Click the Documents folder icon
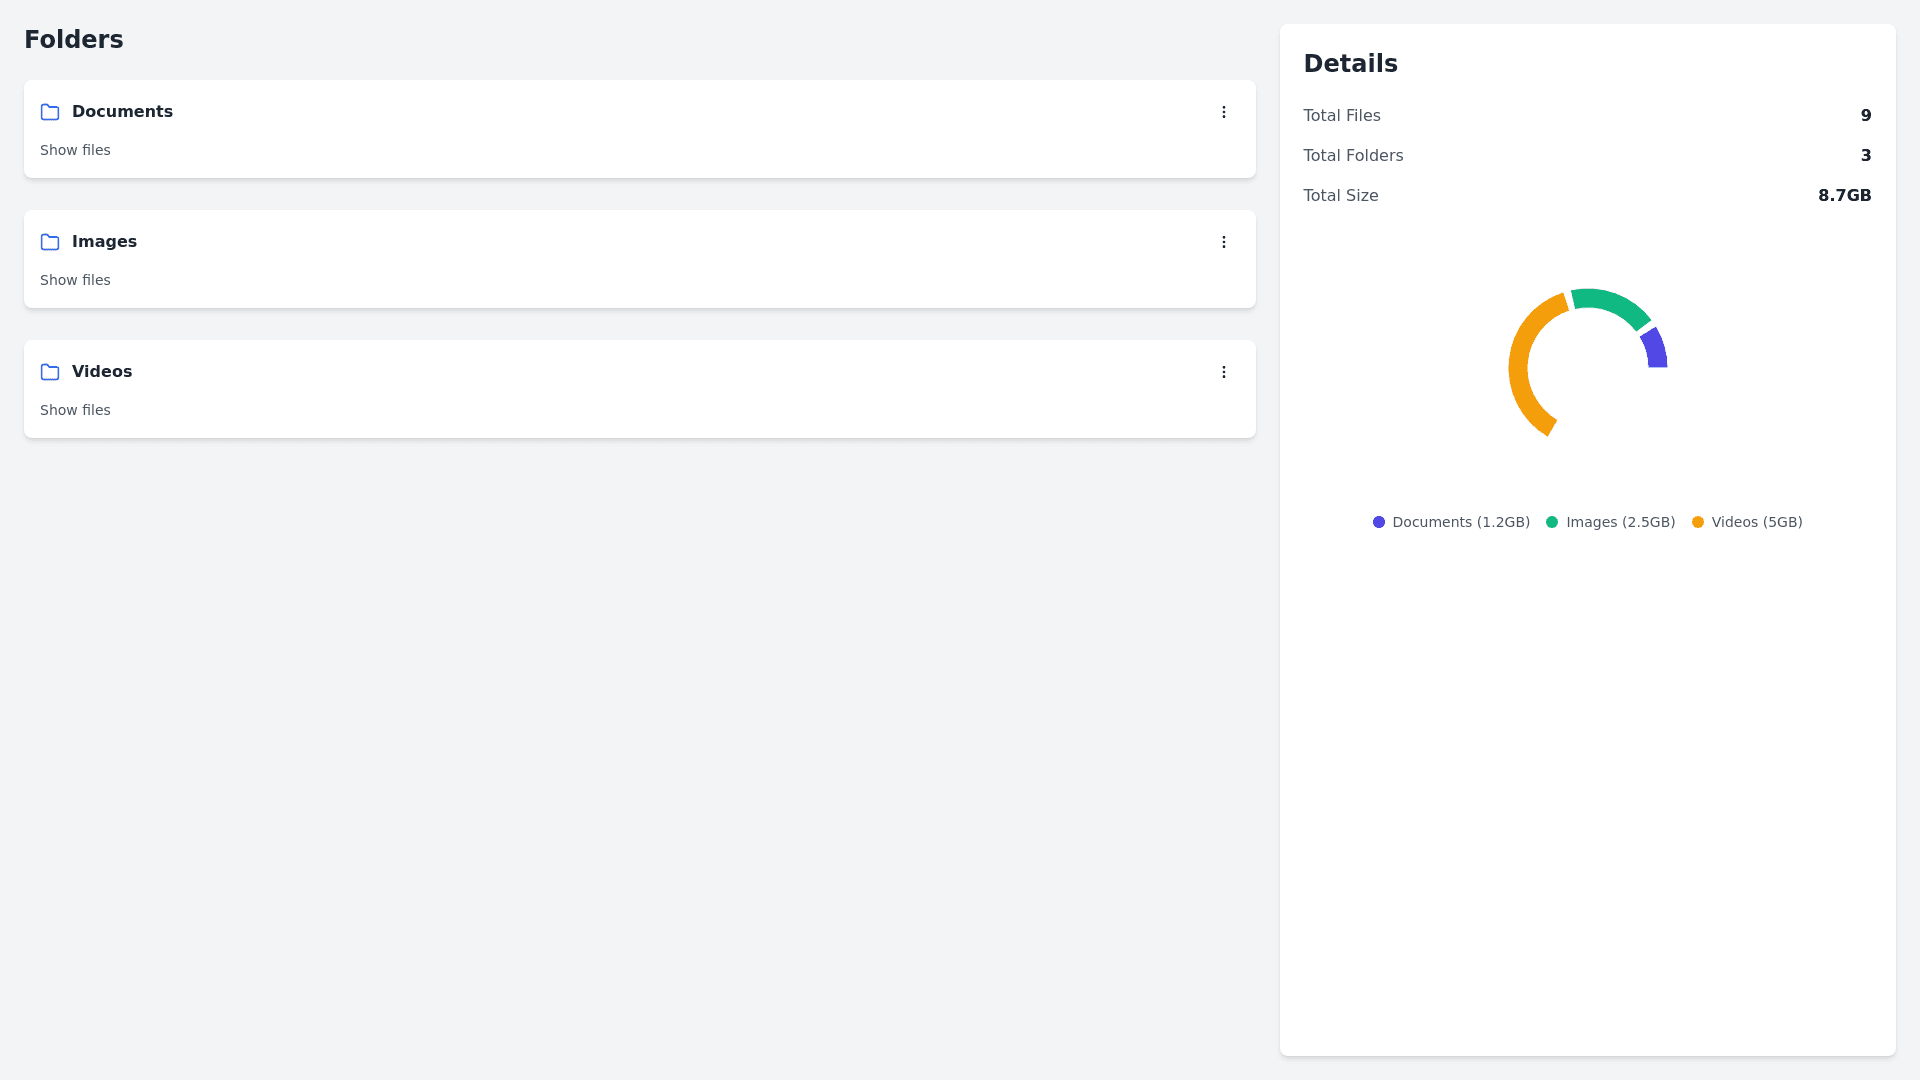This screenshot has width=1920, height=1080. 50,112
